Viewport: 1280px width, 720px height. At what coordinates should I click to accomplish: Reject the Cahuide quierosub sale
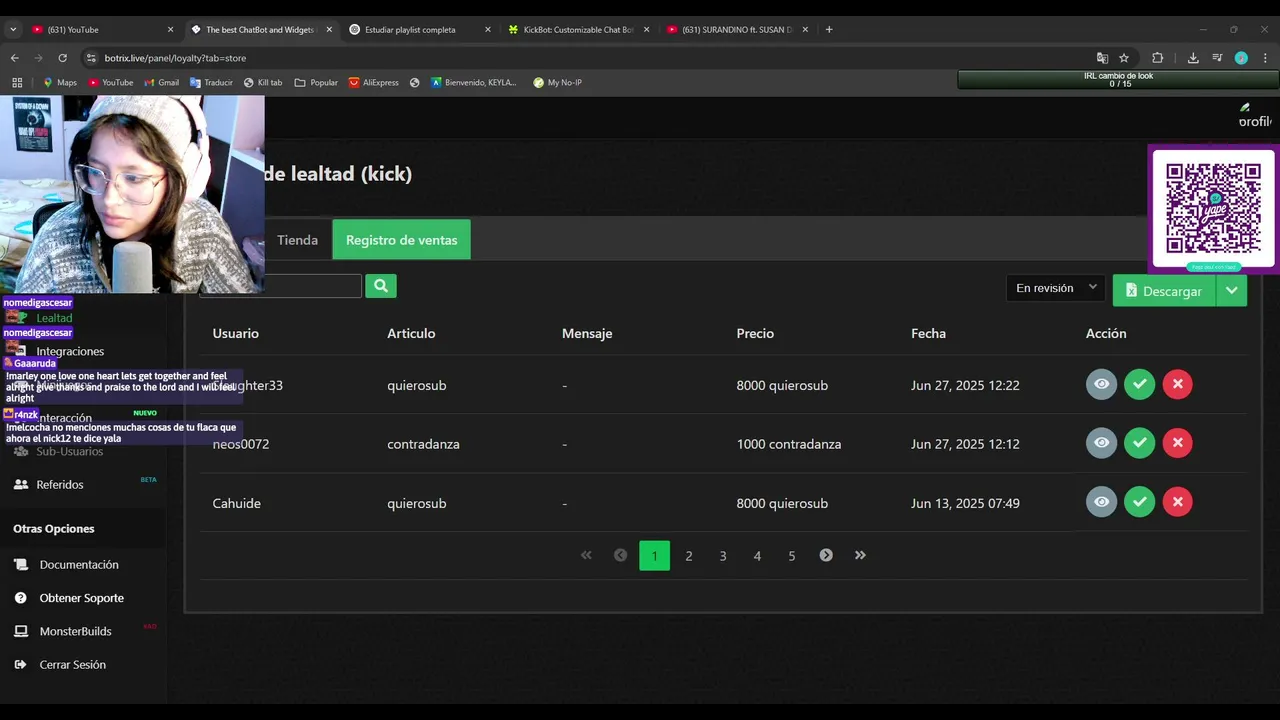pos(1177,502)
